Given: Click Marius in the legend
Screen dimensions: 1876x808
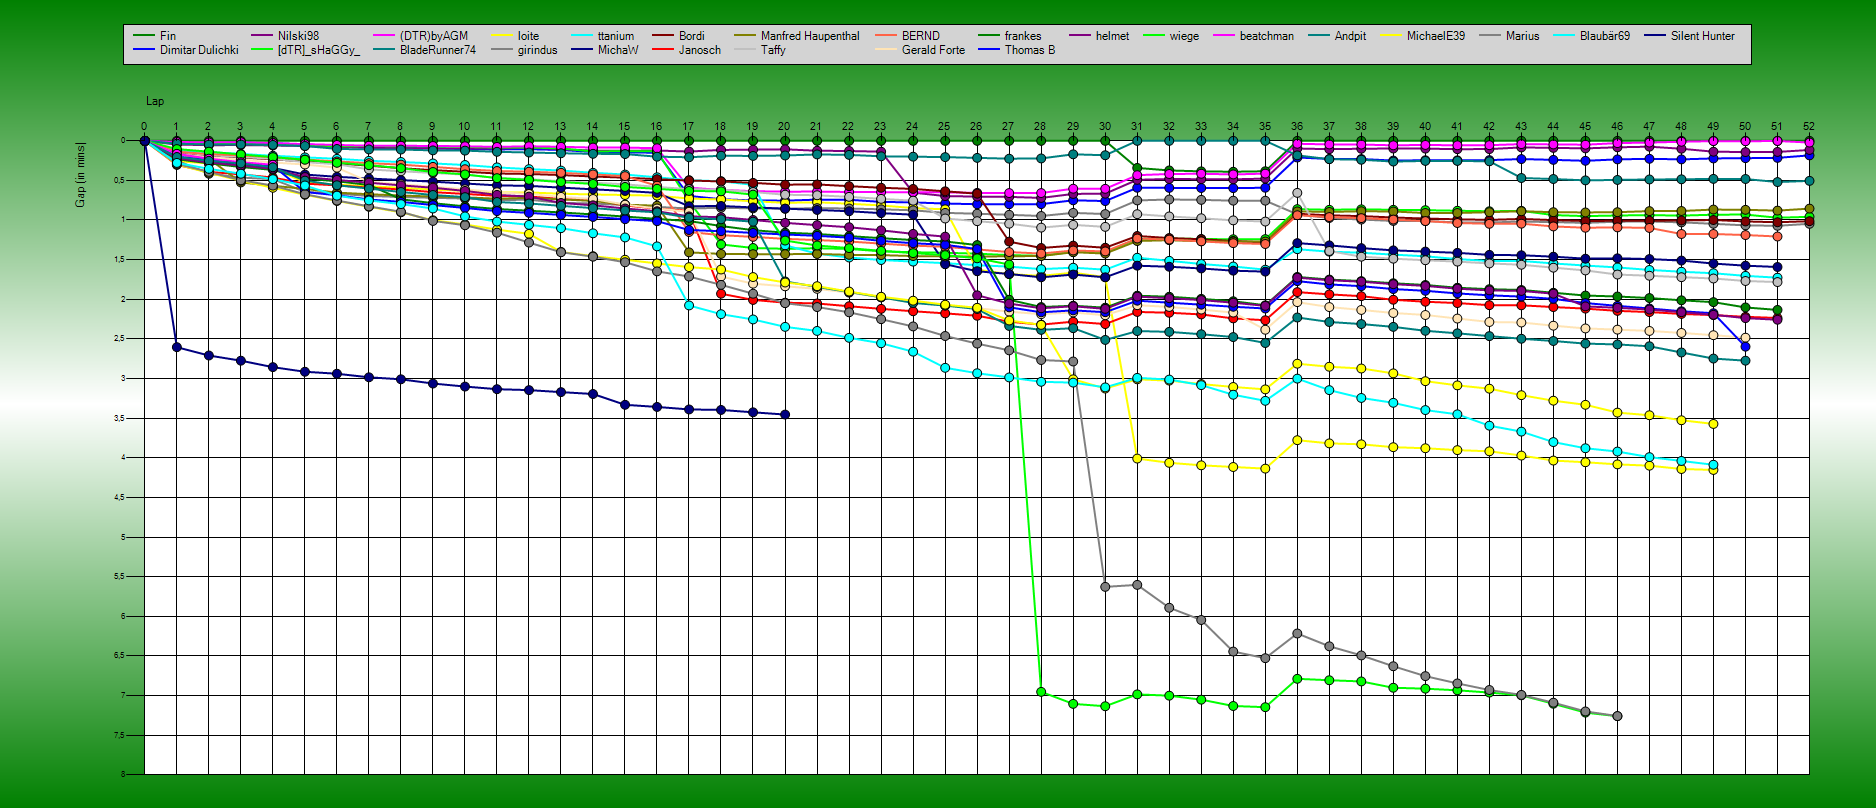Looking at the screenshot, I should point(1522,36).
